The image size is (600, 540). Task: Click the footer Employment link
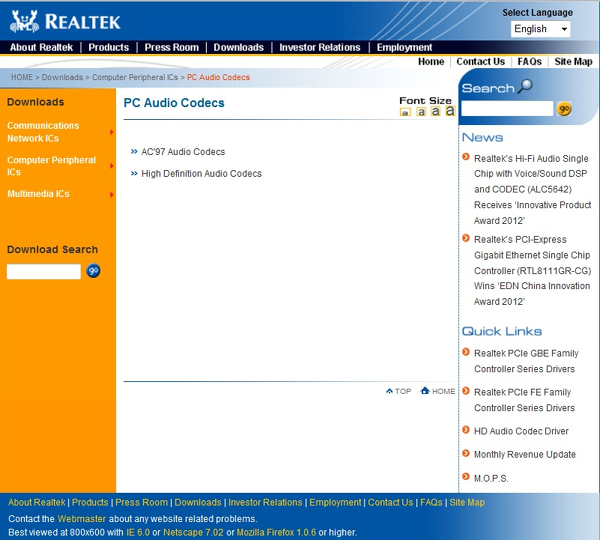click(x=335, y=502)
